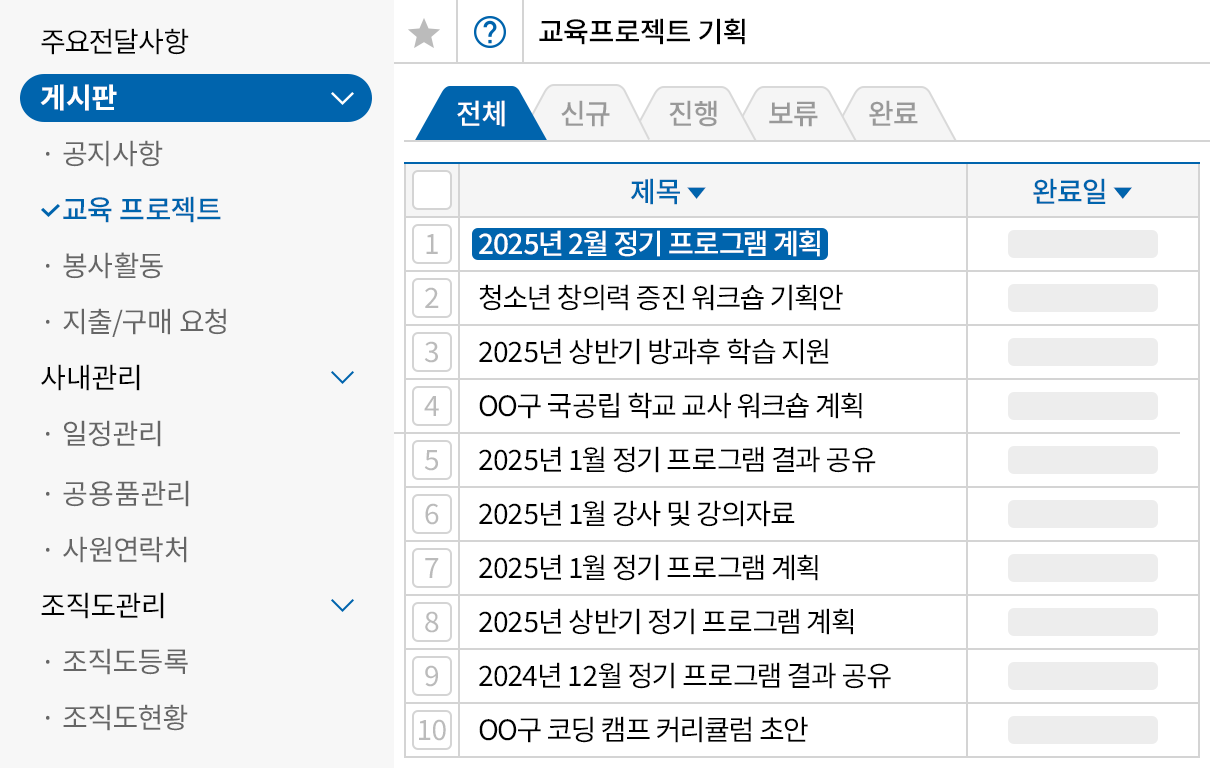Open the 공지사항 board
This screenshot has height=768, width=1210.
tap(115, 154)
